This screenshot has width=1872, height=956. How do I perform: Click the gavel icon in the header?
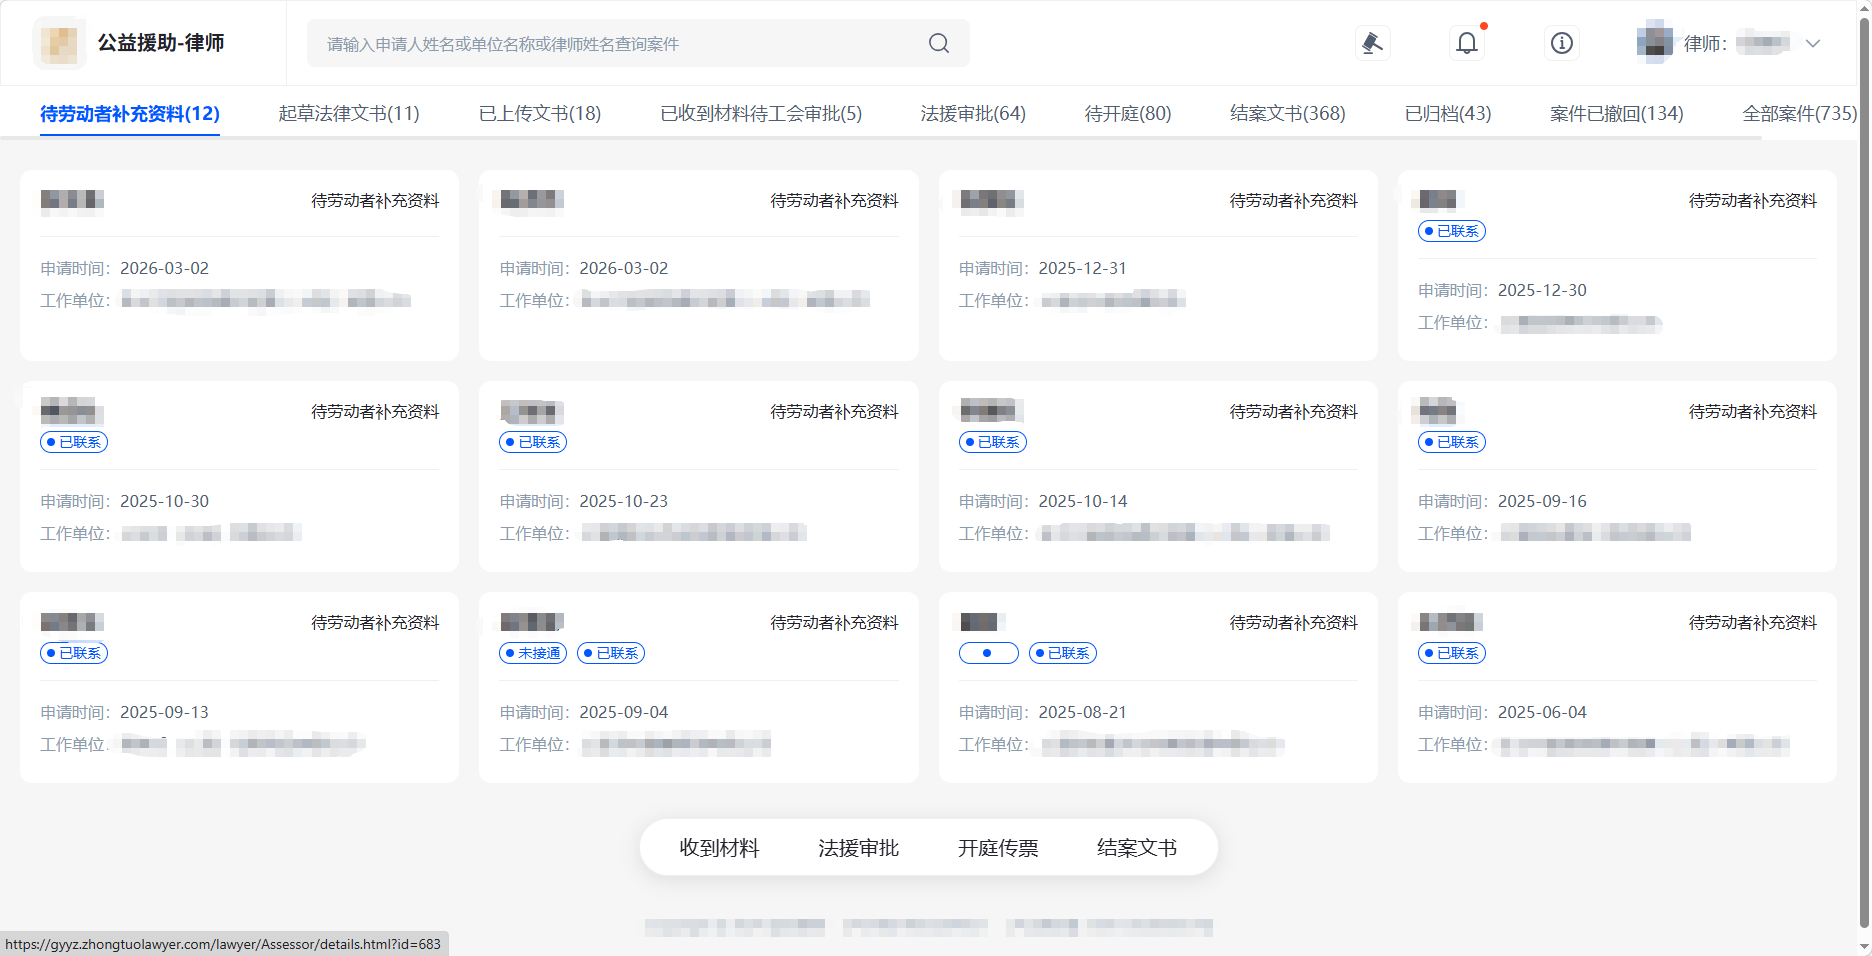(1372, 43)
